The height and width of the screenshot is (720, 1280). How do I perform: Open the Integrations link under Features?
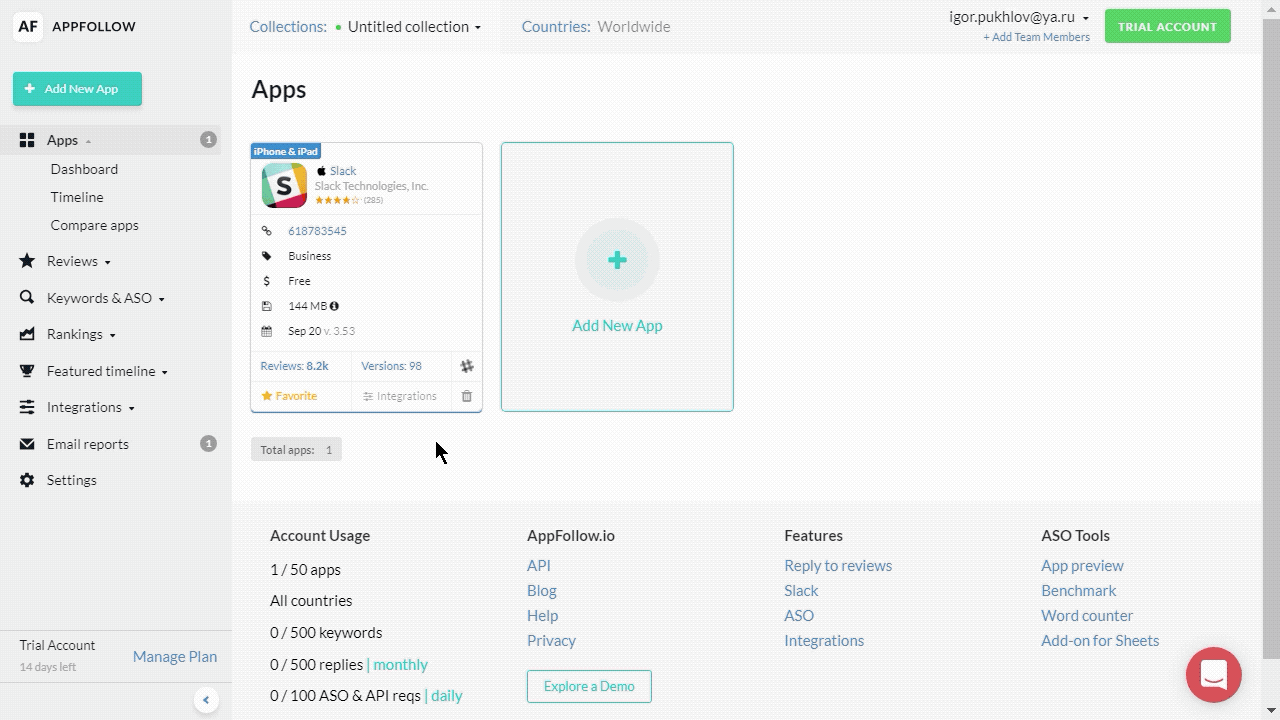click(824, 640)
